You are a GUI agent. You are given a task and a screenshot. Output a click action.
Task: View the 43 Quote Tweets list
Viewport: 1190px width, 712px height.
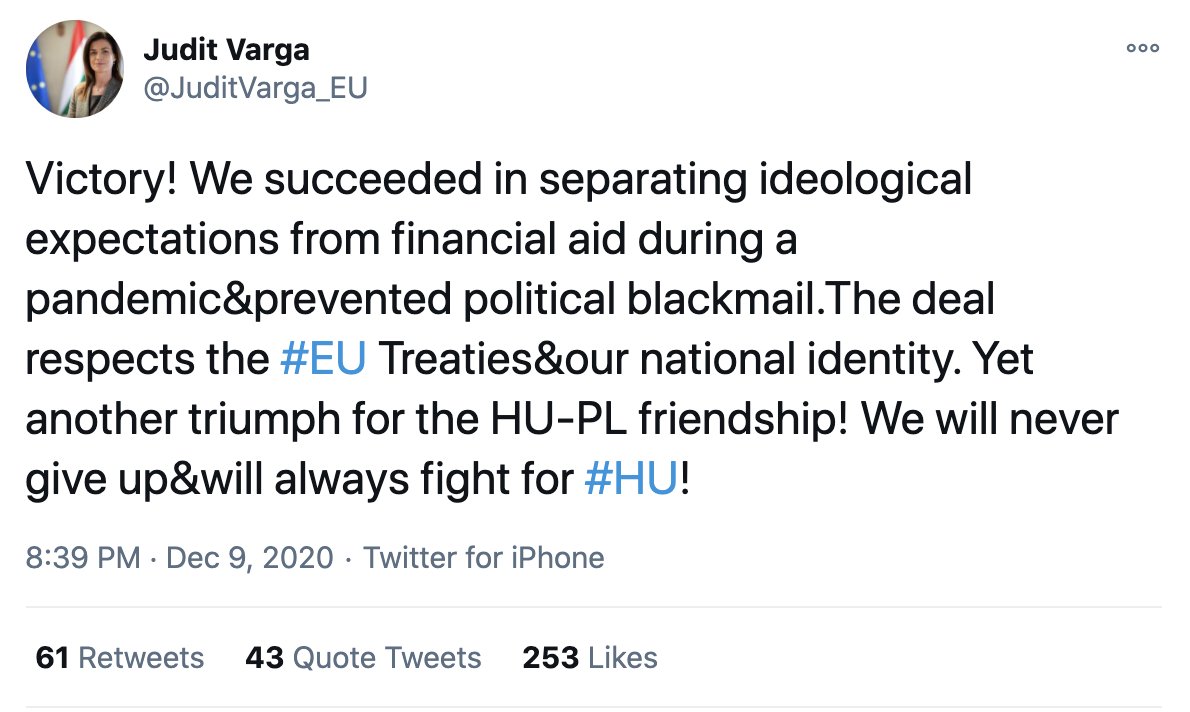pyautogui.click(x=362, y=657)
